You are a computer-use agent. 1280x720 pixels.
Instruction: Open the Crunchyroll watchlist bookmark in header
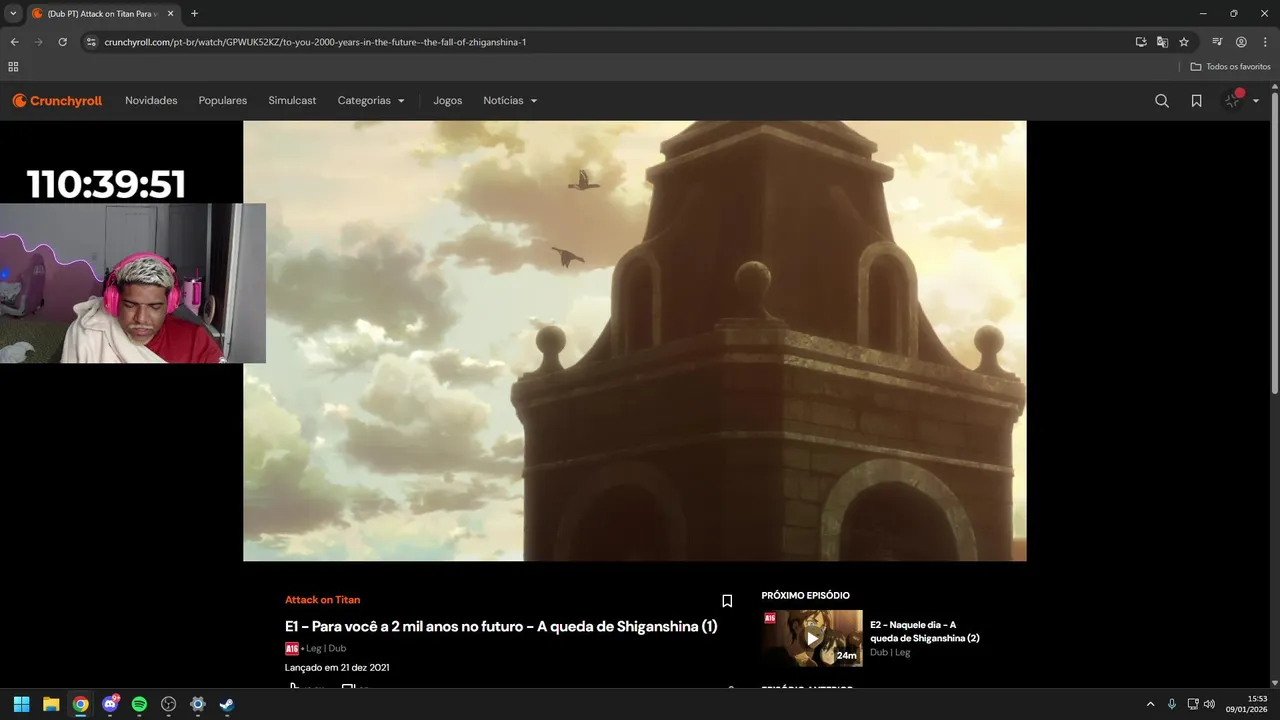(1196, 101)
